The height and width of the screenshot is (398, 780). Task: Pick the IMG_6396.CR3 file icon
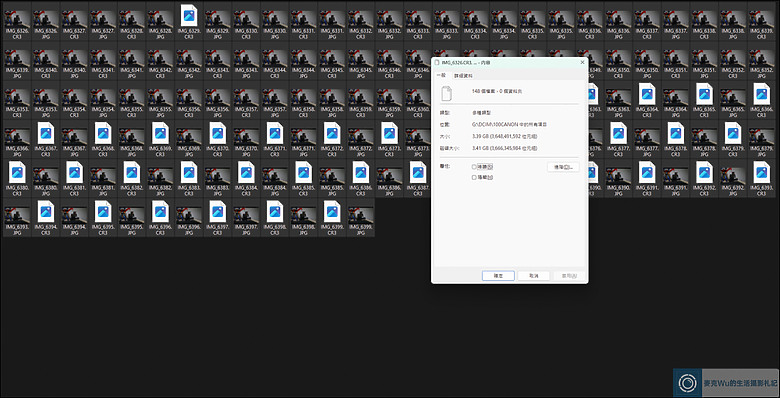(160, 211)
